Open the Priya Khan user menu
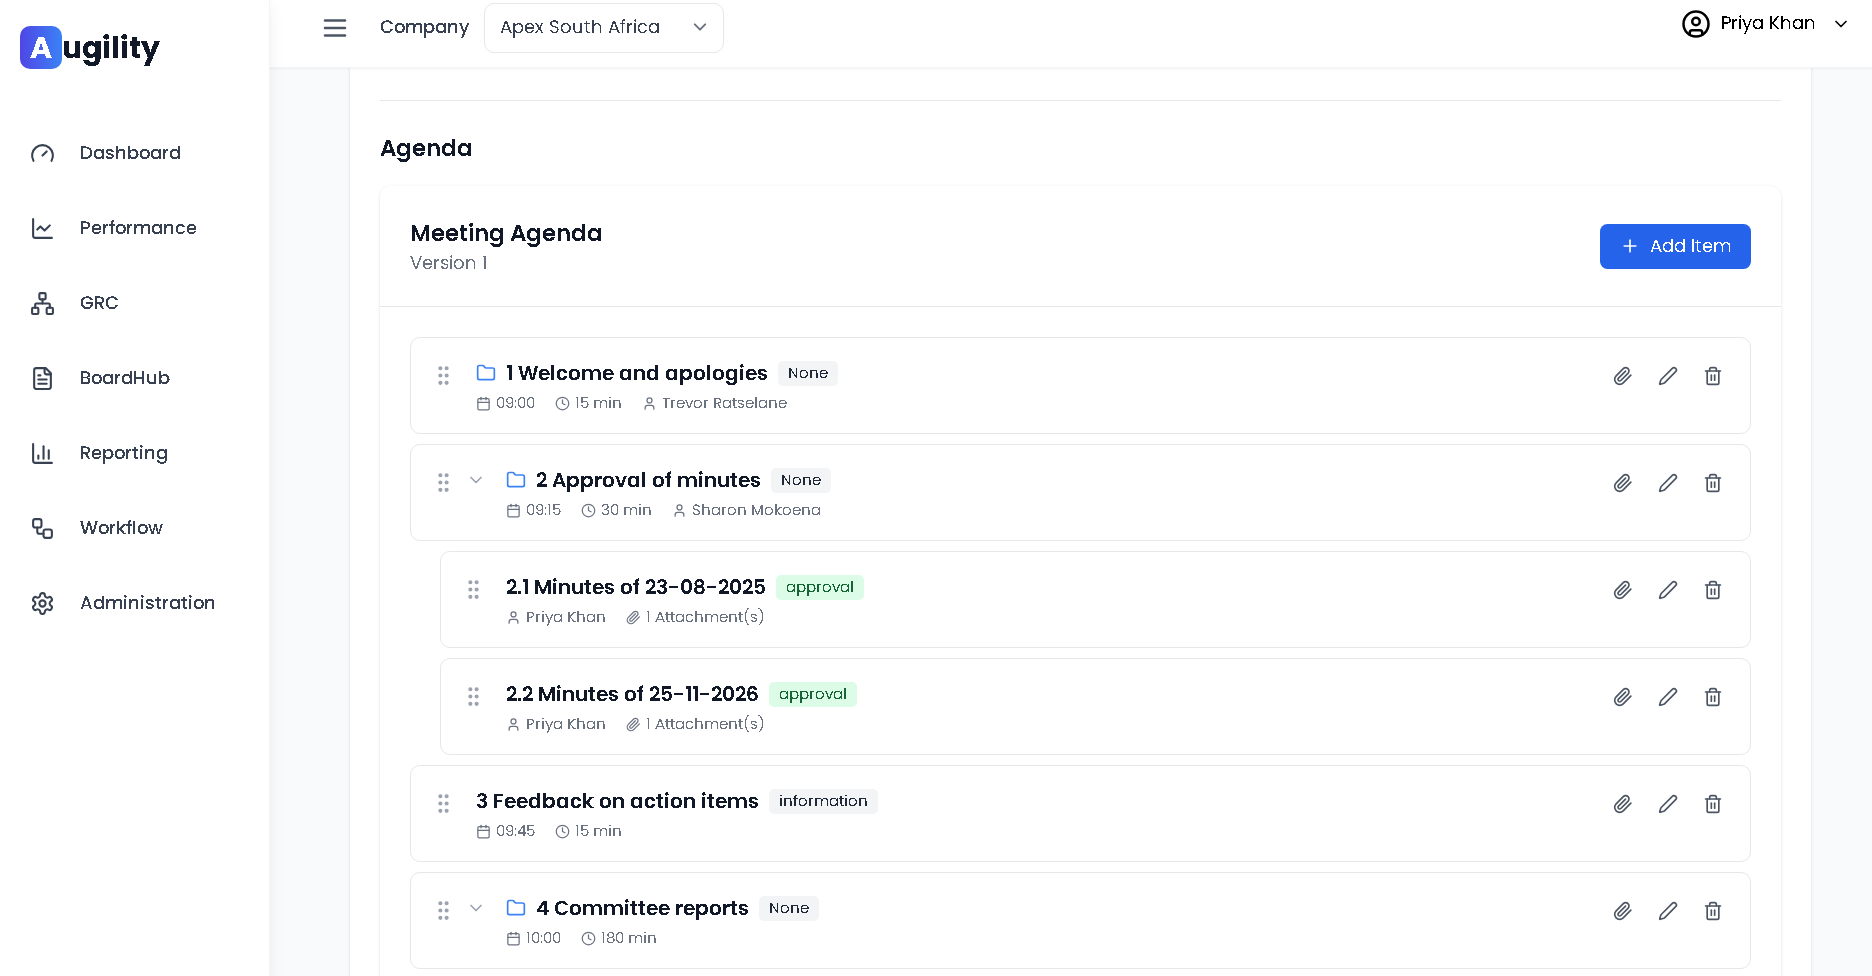 pyautogui.click(x=1765, y=24)
